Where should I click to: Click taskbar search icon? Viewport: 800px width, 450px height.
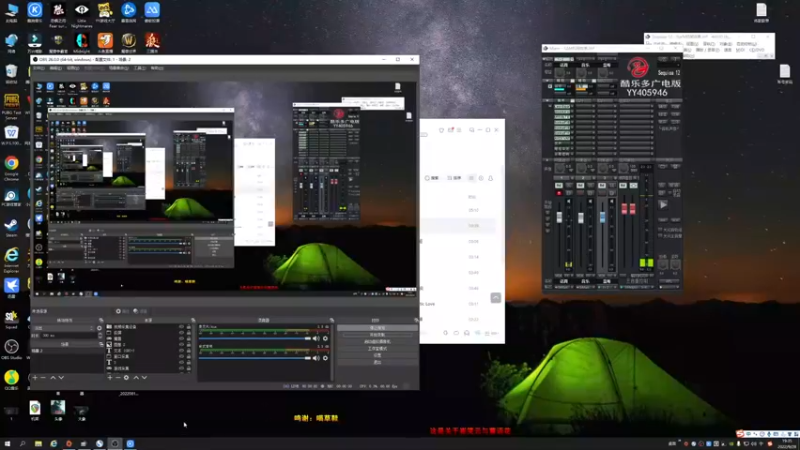(x=22, y=443)
